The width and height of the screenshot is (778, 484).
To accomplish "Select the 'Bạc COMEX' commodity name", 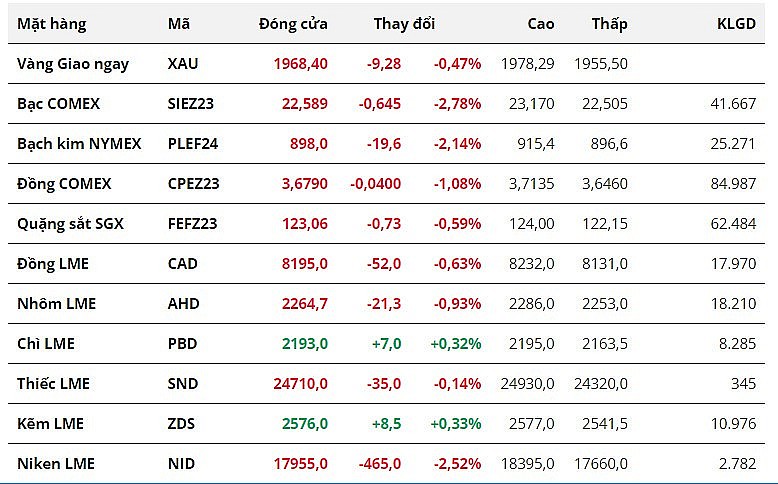I will [x=59, y=104].
